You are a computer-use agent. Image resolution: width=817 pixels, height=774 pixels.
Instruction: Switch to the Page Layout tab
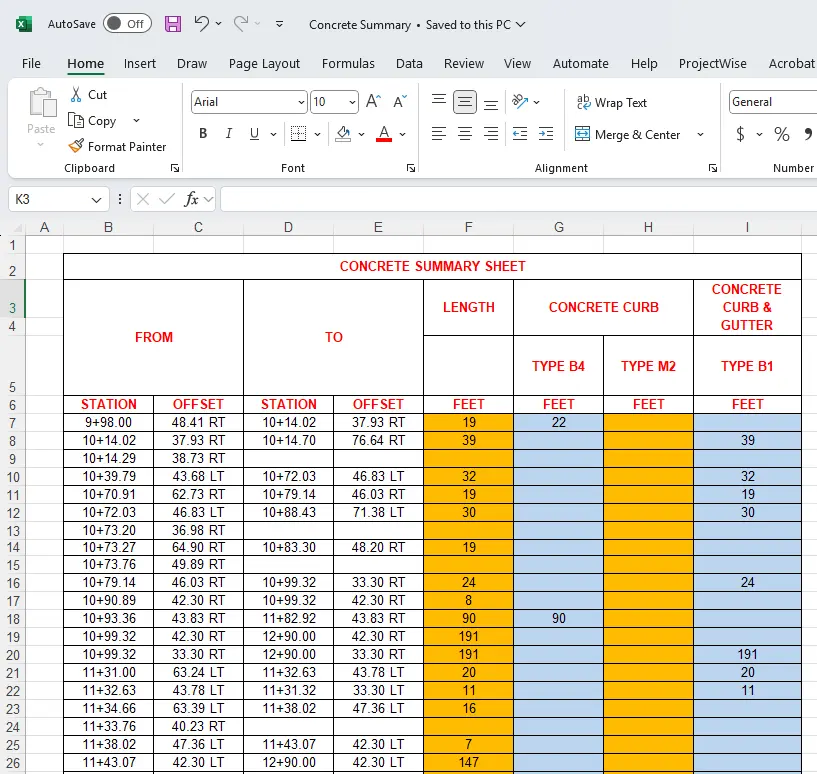point(264,63)
